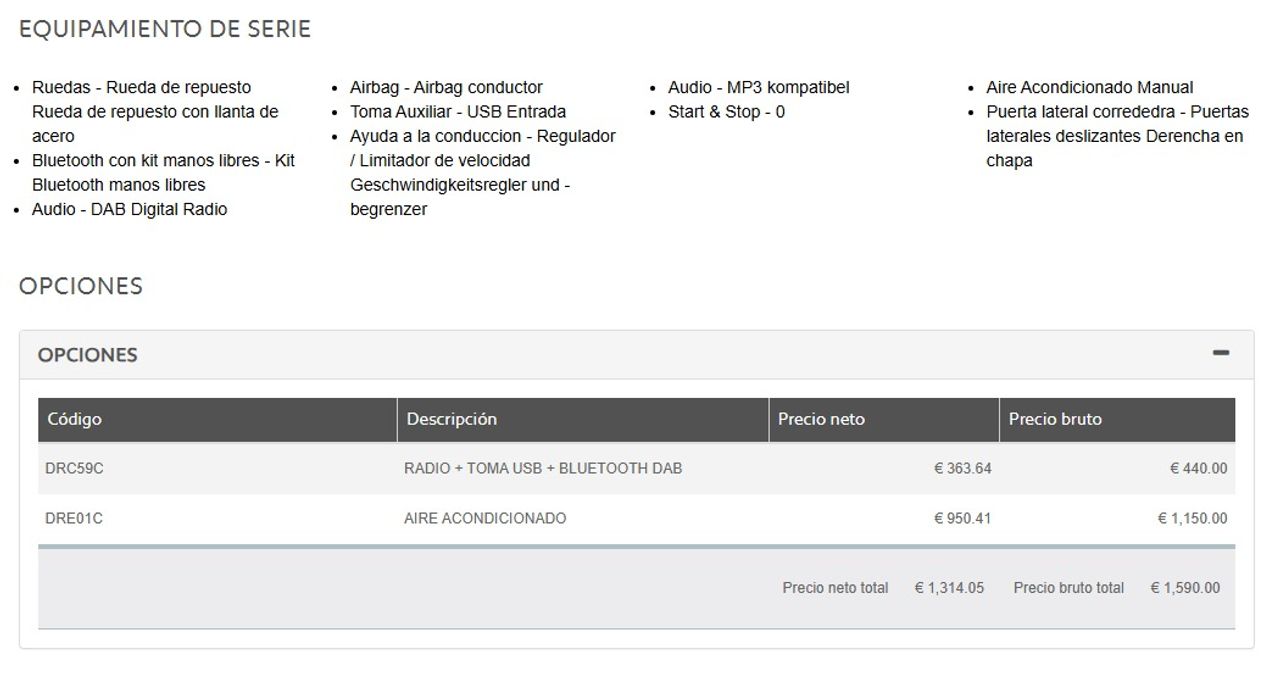This screenshot has width=1280, height=690.
Task: Click the OPCIONES panel header title
Action: click(x=88, y=355)
